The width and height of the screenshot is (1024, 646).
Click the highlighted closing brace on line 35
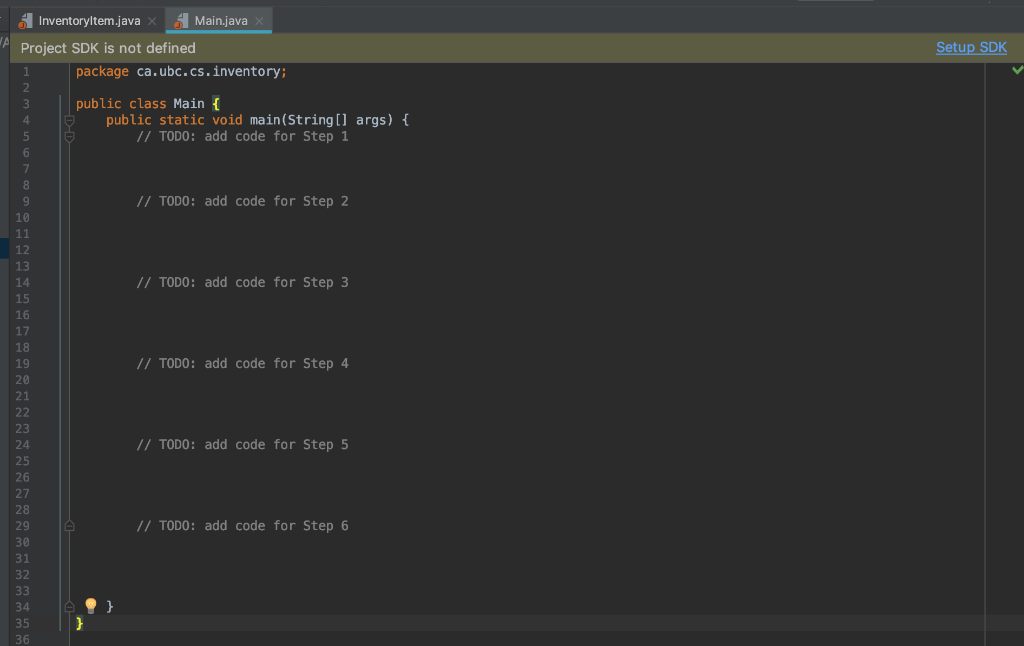tap(80, 623)
